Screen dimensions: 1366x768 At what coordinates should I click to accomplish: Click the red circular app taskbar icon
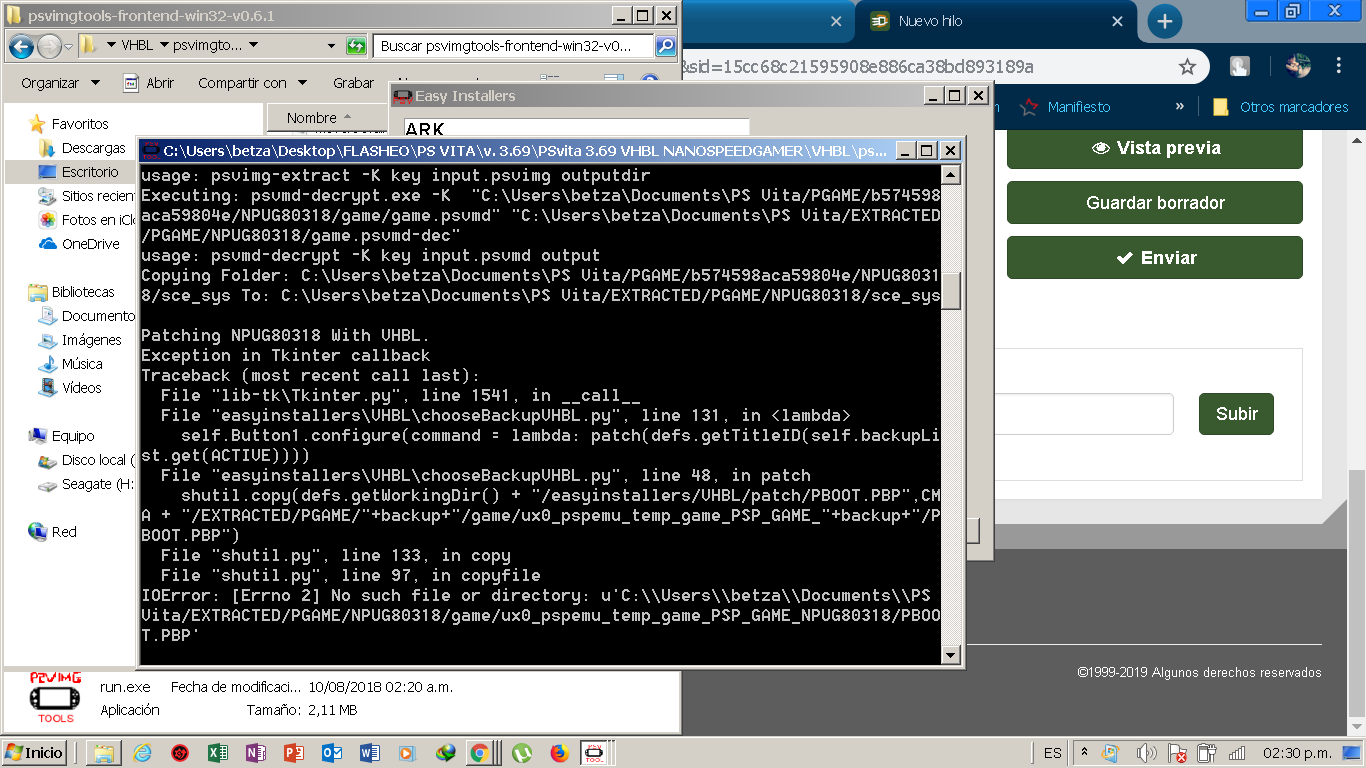[x=180, y=753]
